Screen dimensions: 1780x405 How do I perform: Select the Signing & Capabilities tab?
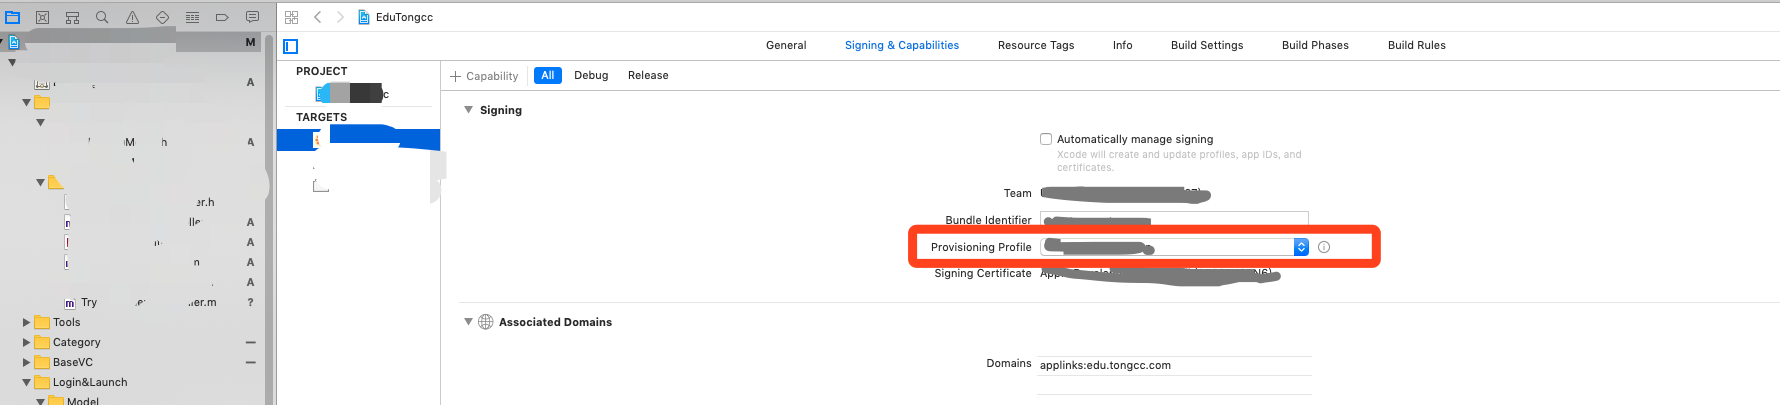point(902,45)
